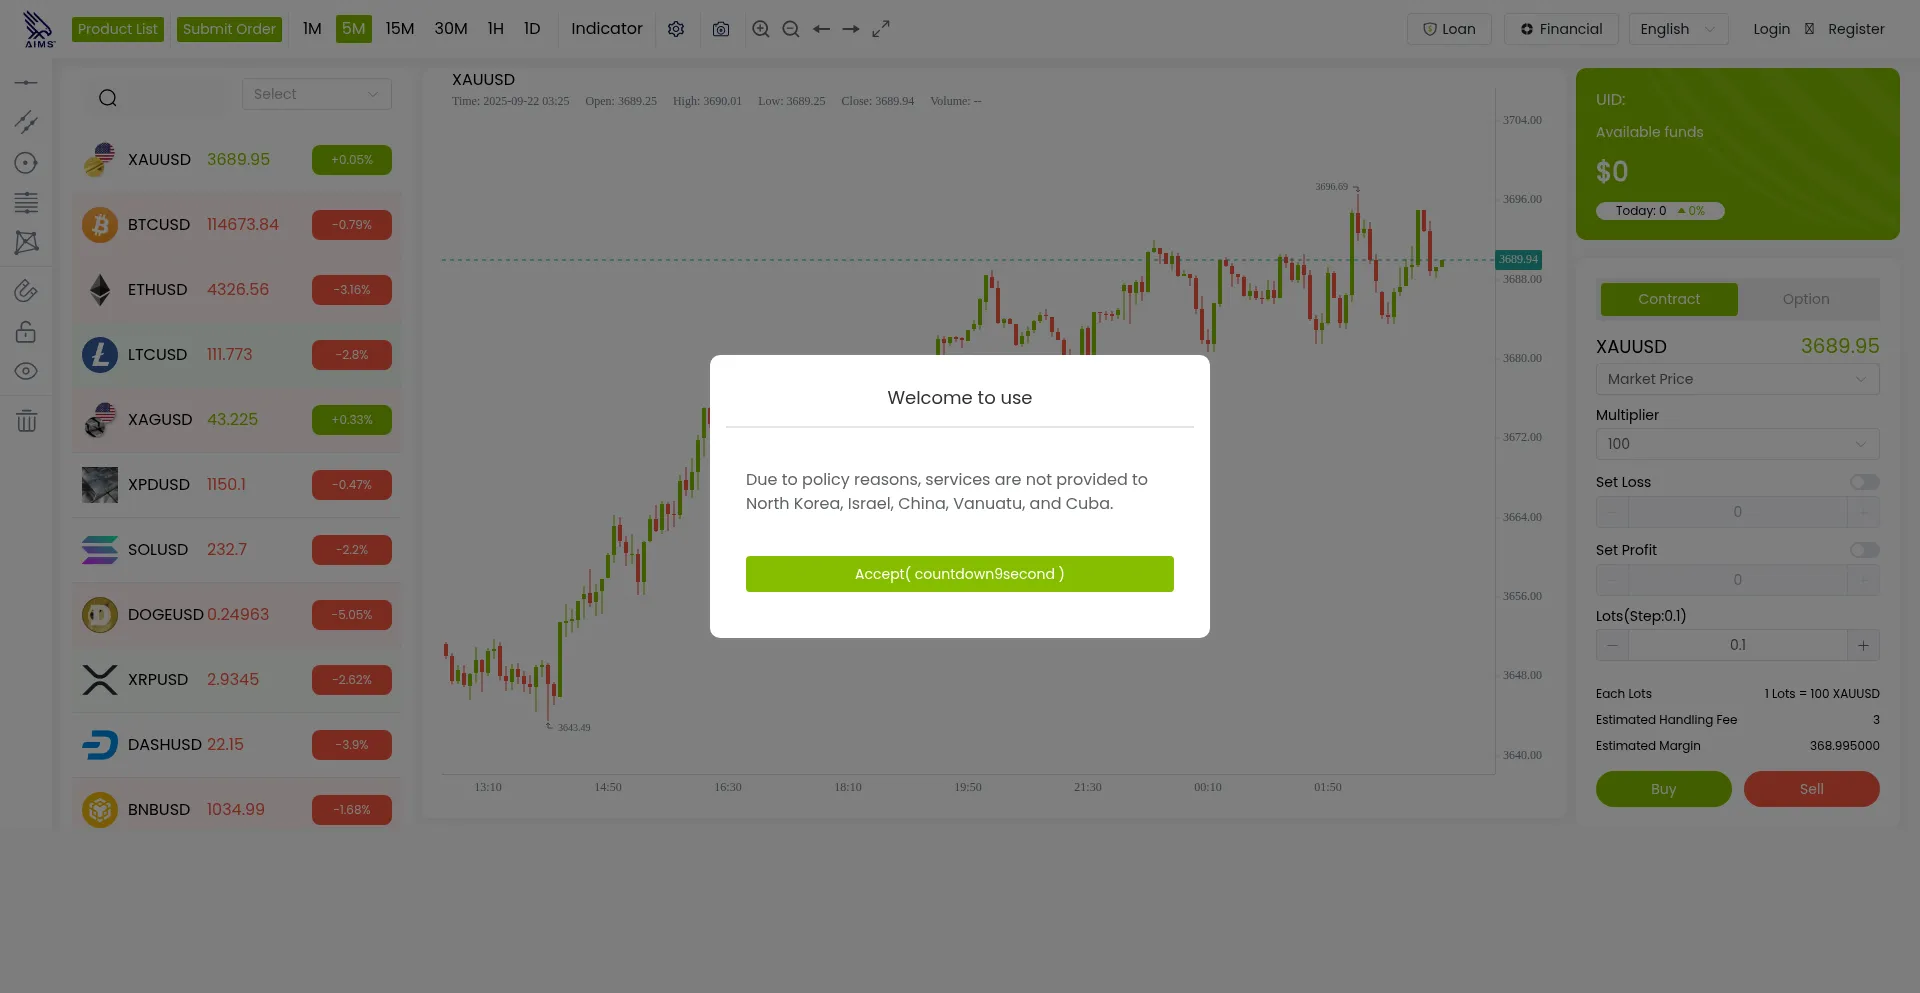Click the search magnifier icon
This screenshot has height=993, width=1920.
click(108, 98)
